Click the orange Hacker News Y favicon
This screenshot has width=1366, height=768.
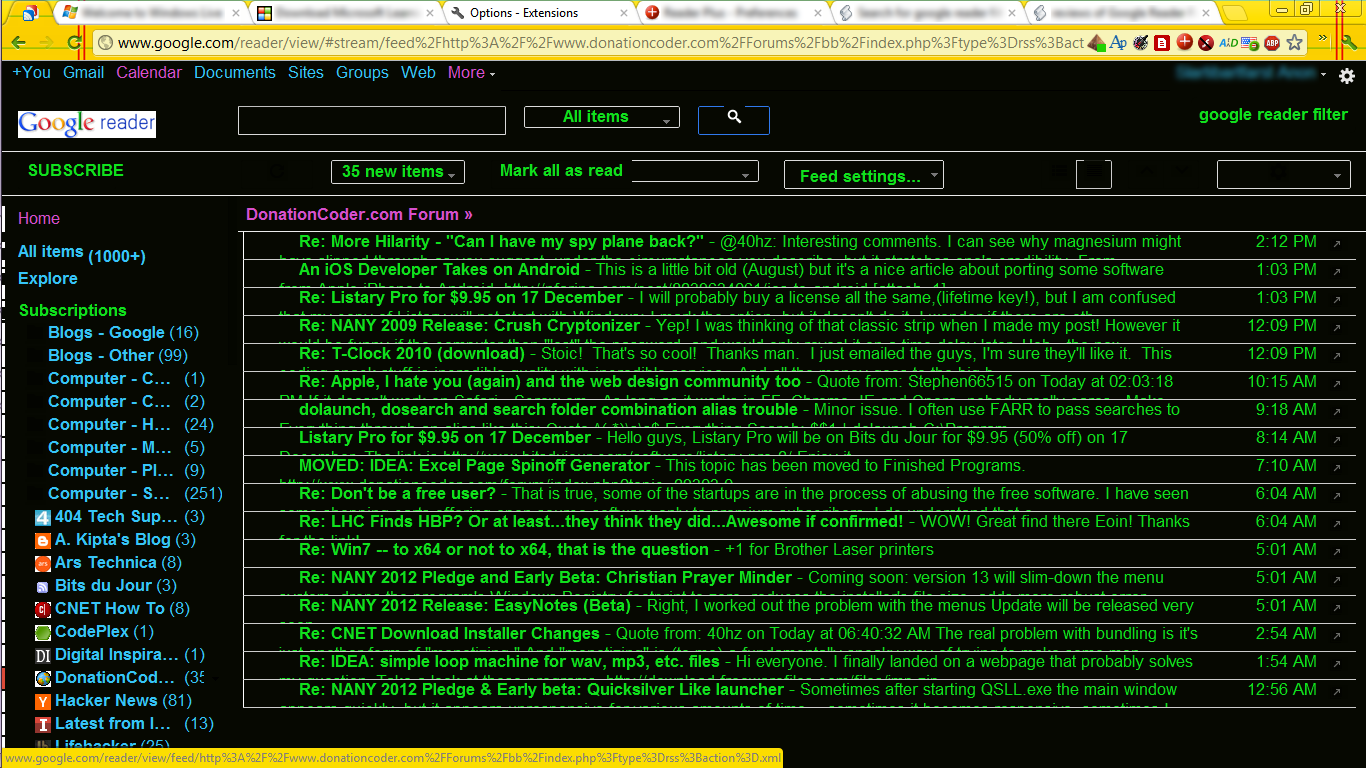point(43,701)
